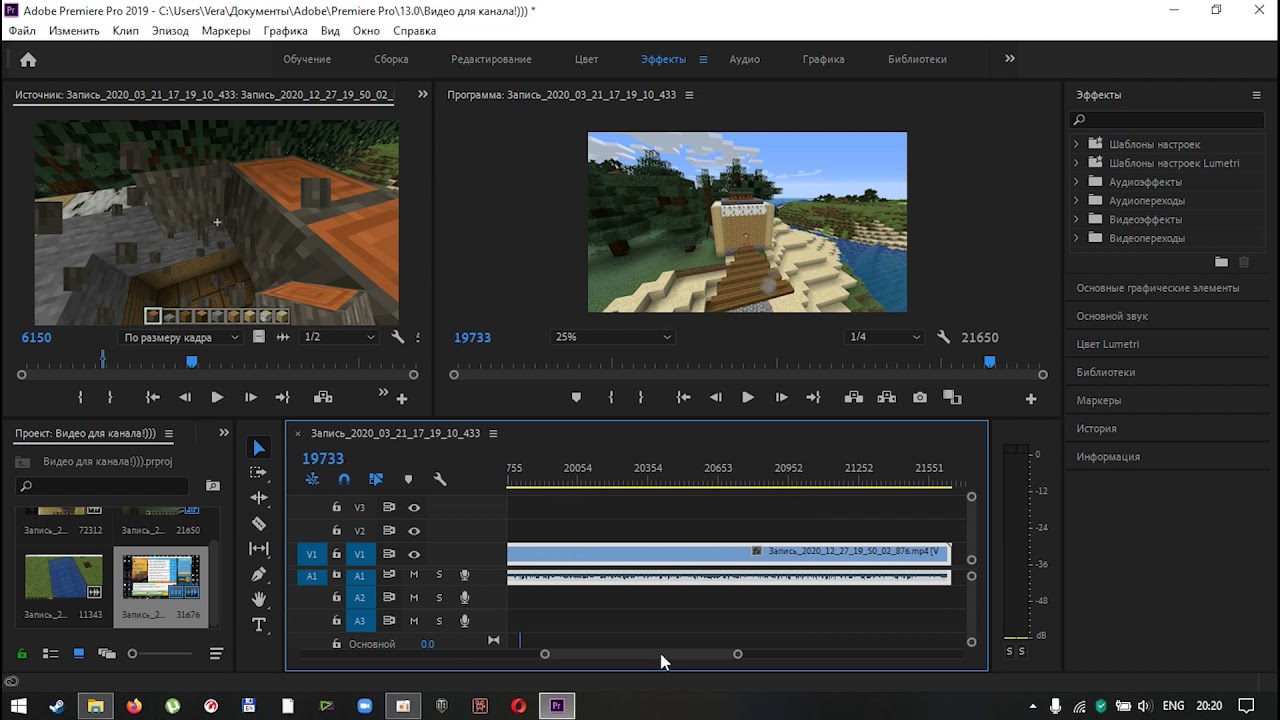1280x720 pixels.
Task: Open 'История' panel
Action: [x=1096, y=428]
